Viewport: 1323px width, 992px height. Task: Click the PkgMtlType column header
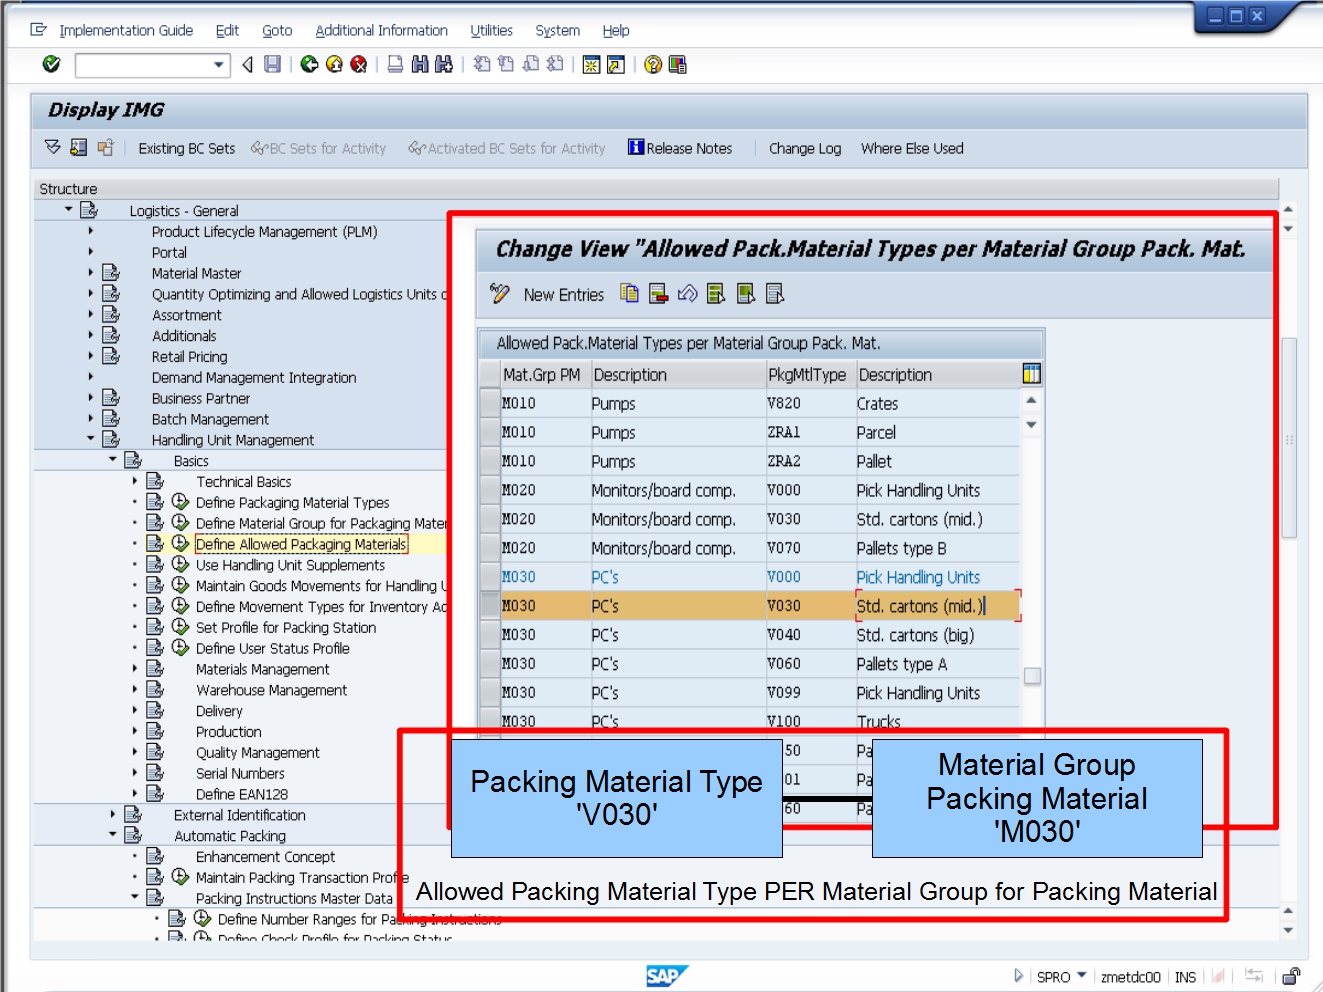click(807, 374)
